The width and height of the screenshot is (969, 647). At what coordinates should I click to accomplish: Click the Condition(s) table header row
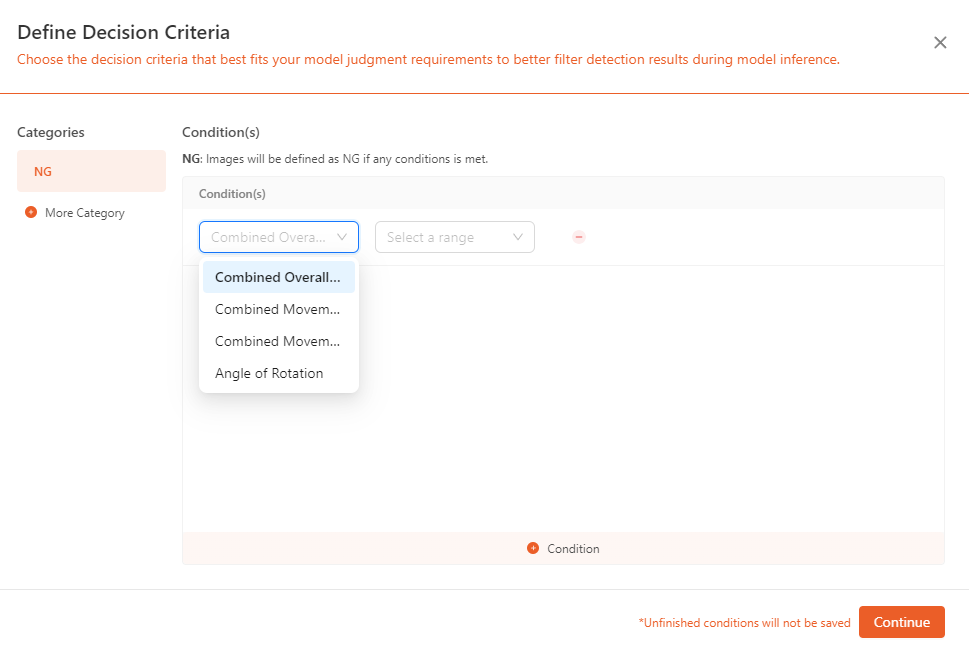(x=563, y=193)
